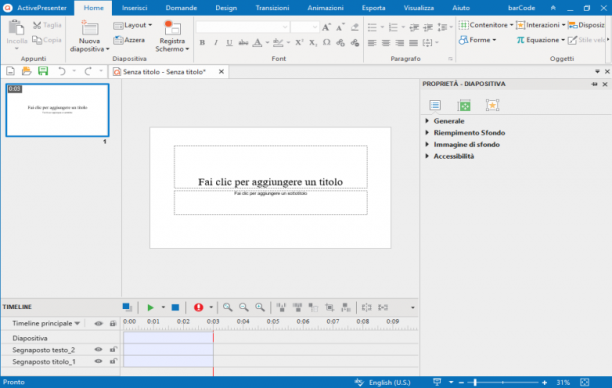Switch to the Domande tab
The width and height of the screenshot is (612, 388).
(181, 8)
